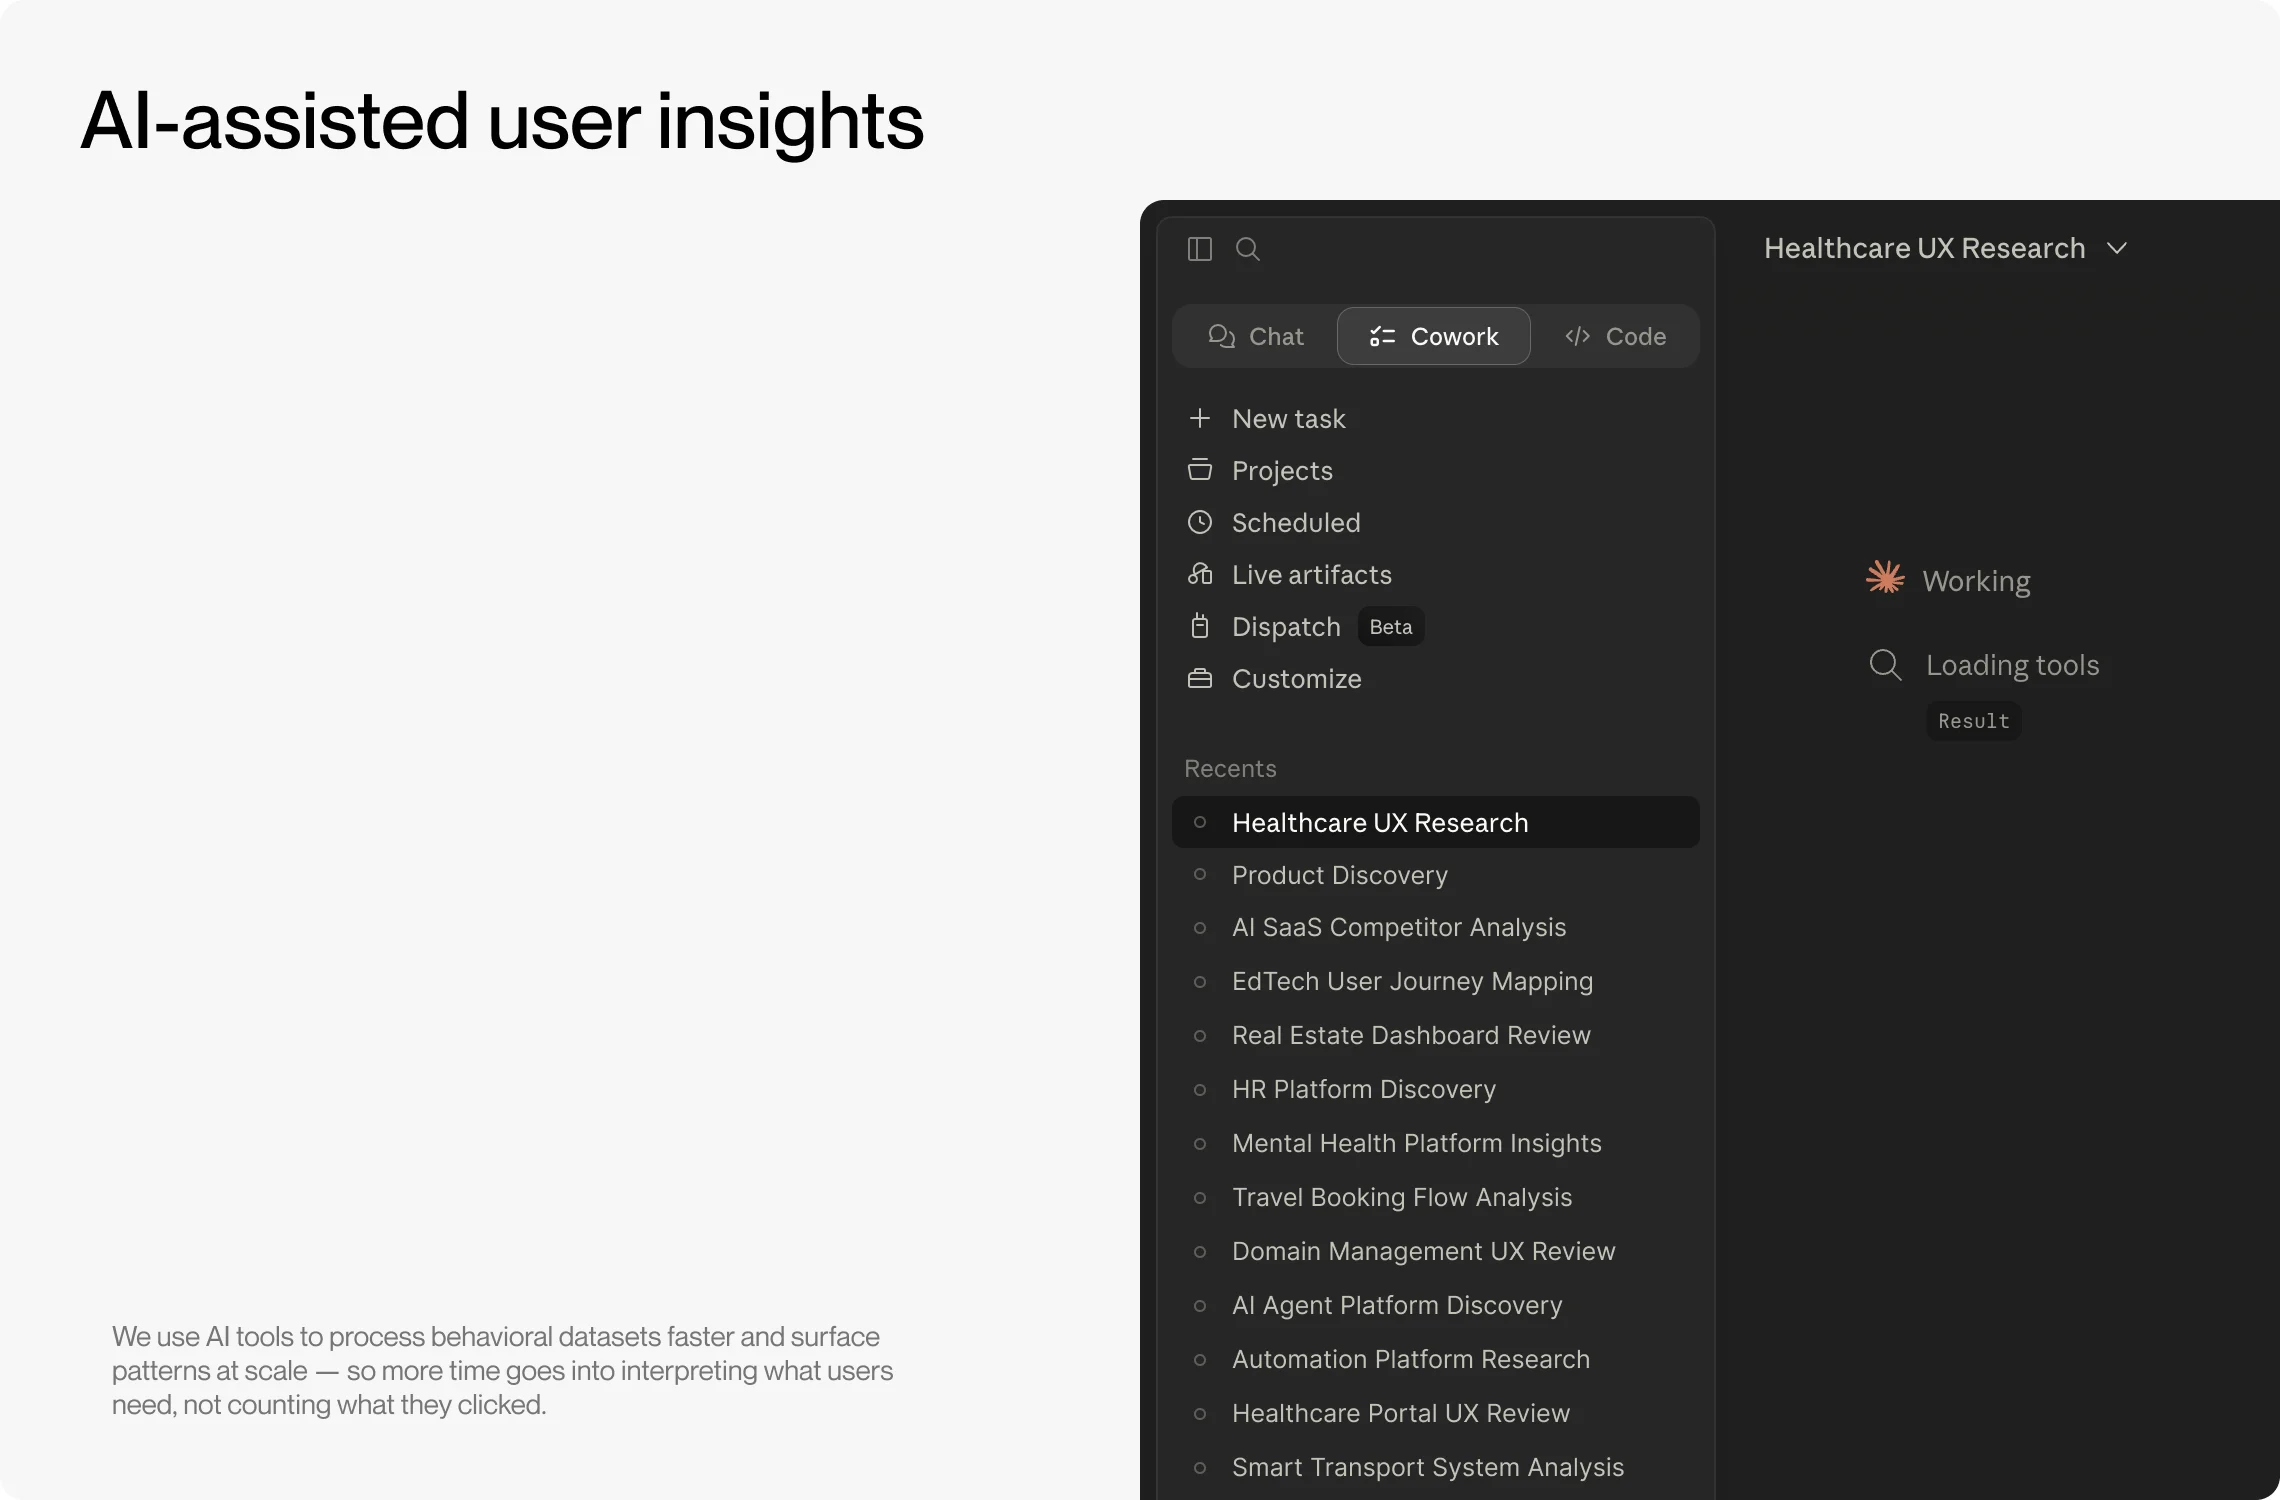Click the Scheduled clock icon
Image resolution: width=2280 pixels, height=1500 pixels.
(1200, 522)
